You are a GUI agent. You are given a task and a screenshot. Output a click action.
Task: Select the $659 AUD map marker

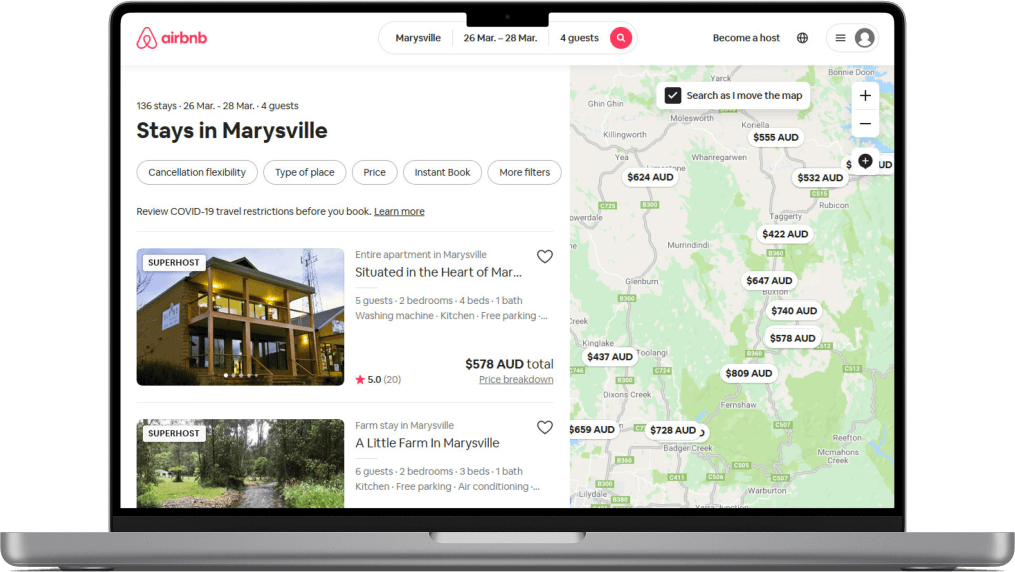(x=592, y=430)
